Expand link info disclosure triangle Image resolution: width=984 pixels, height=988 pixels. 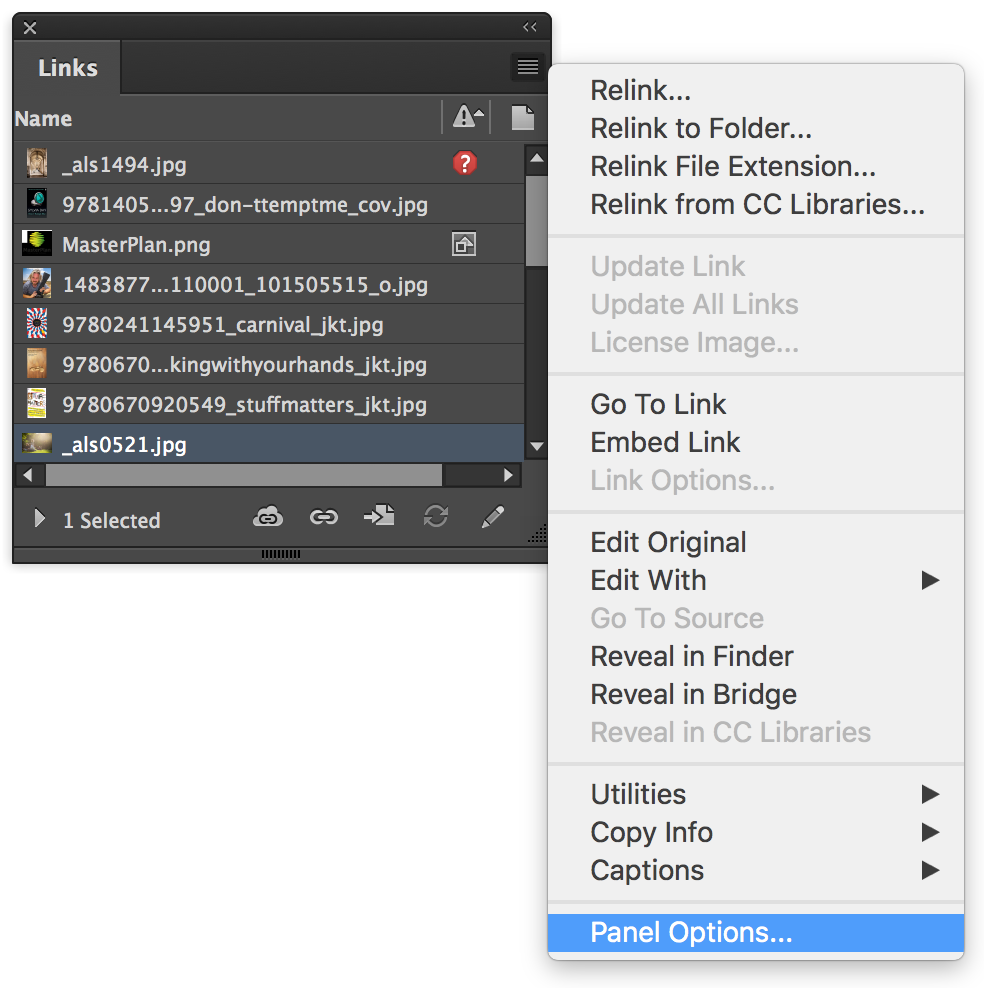click(x=39, y=519)
